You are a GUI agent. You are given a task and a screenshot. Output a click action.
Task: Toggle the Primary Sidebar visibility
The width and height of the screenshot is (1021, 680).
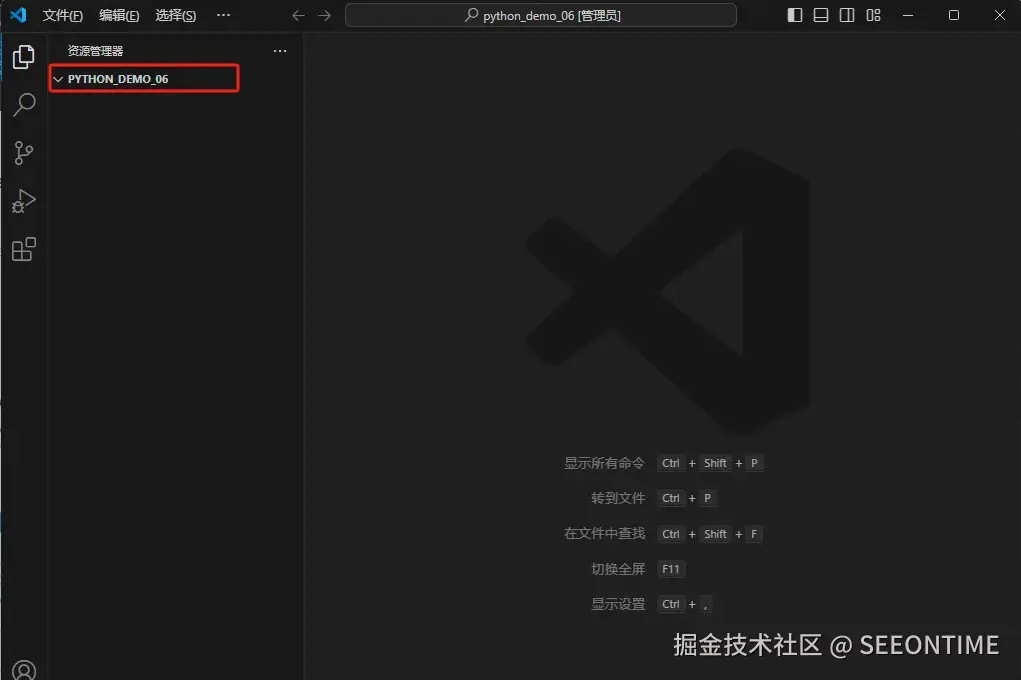(793, 15)
